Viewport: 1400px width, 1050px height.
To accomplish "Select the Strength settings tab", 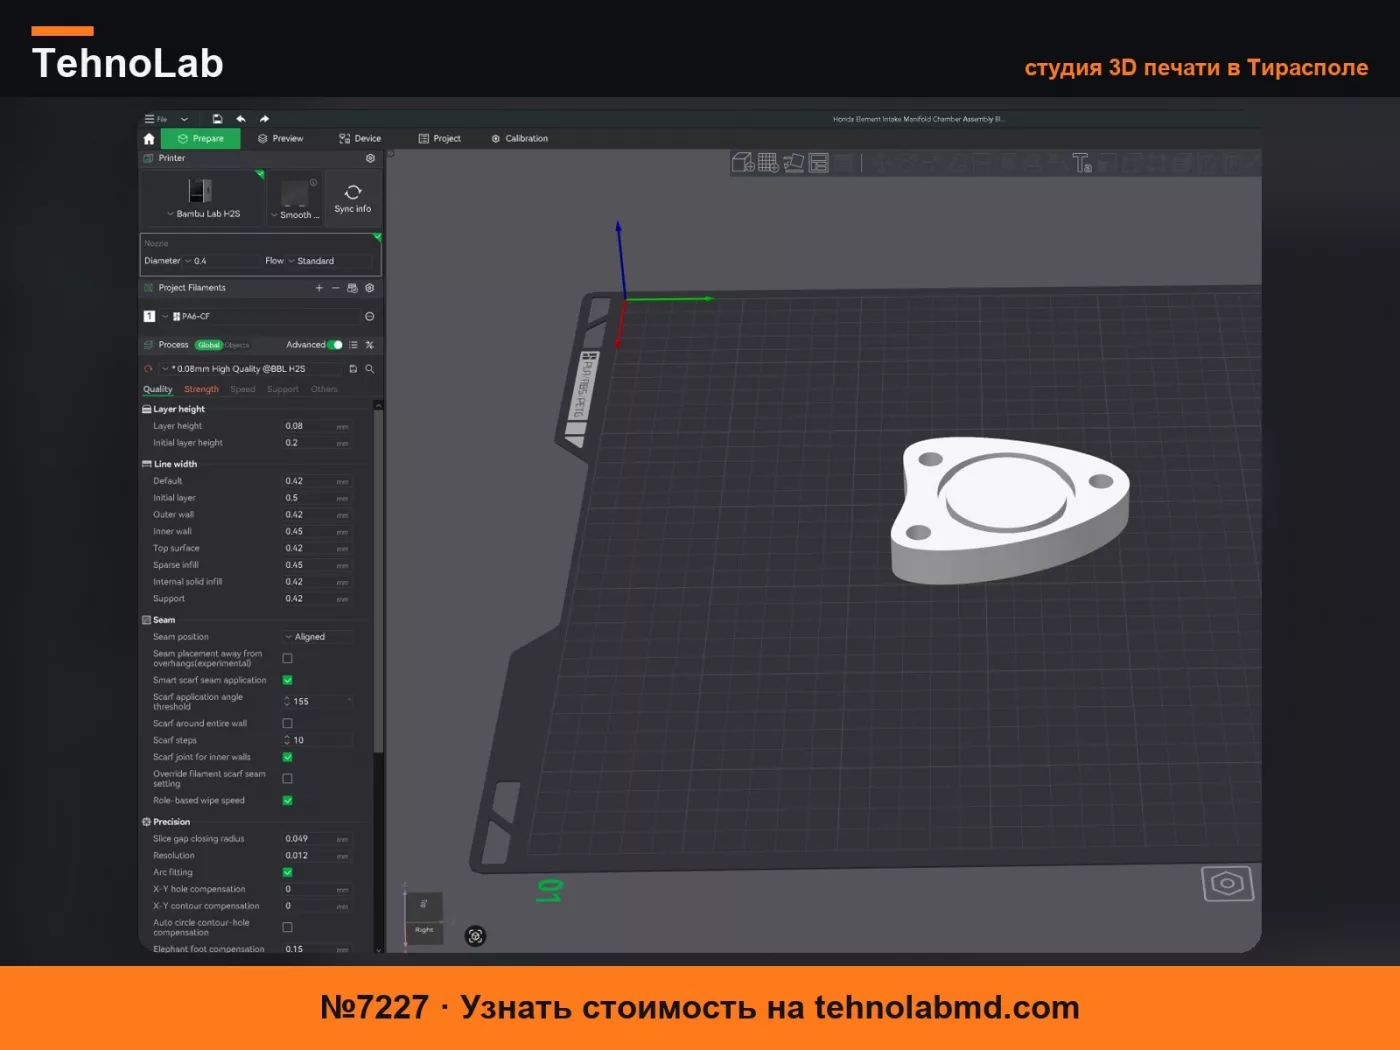I will pos(201,389).
